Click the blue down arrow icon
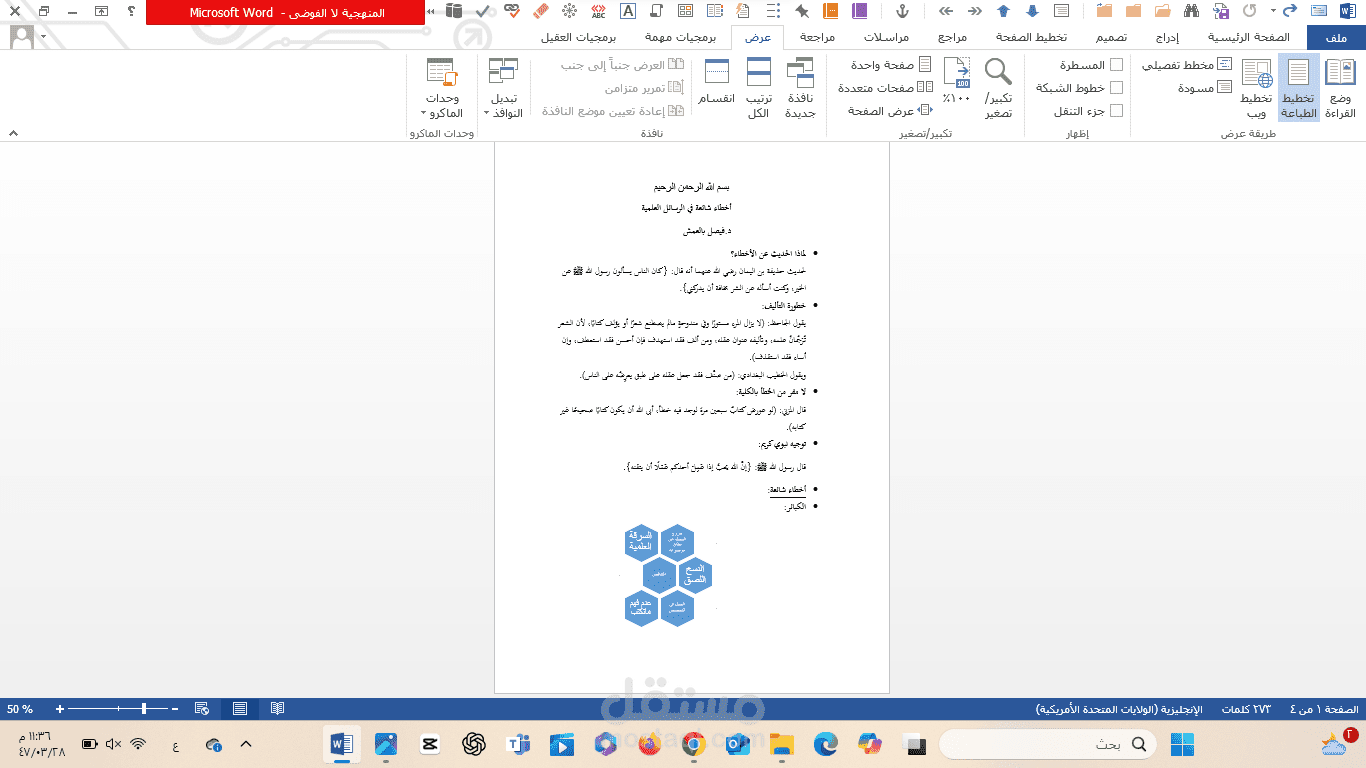Screen dimensions: 1366x768 1032,11
